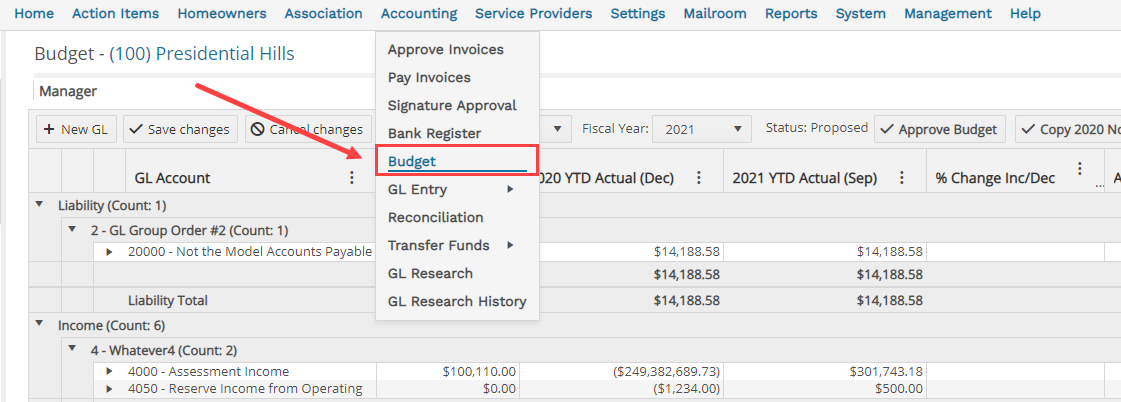Collapse the Income (Count: 6) group
The width and height of the screenshot is (1121, 402).
[x=39, y=325]
